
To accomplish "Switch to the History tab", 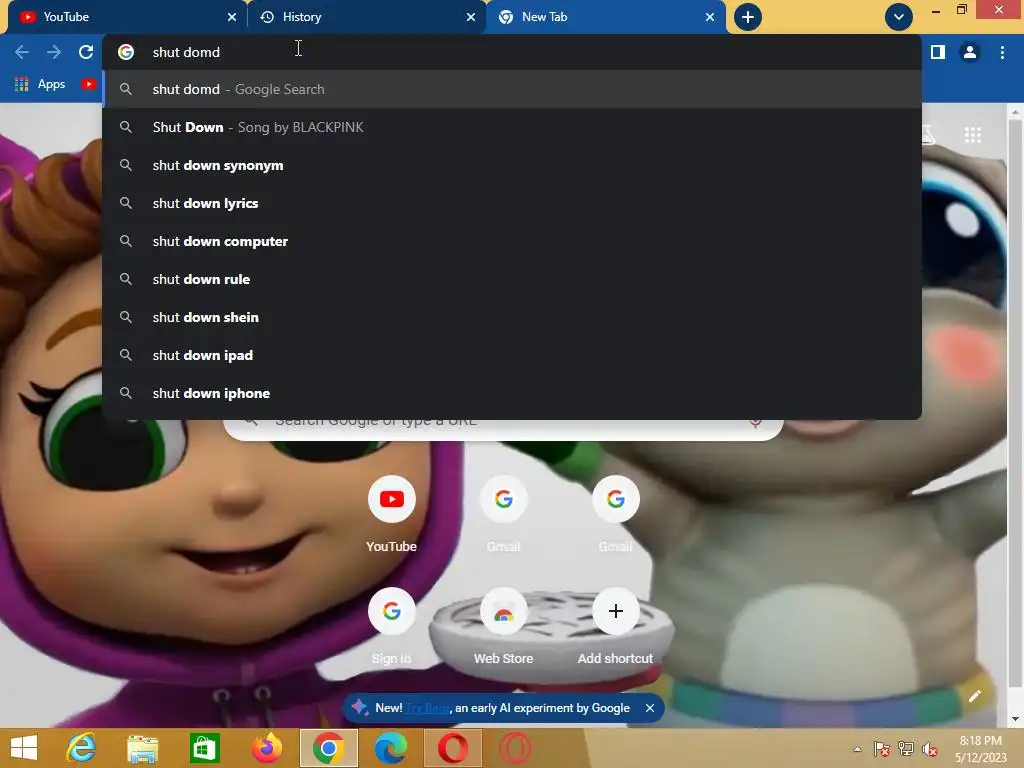I will (x=366, y=17).
